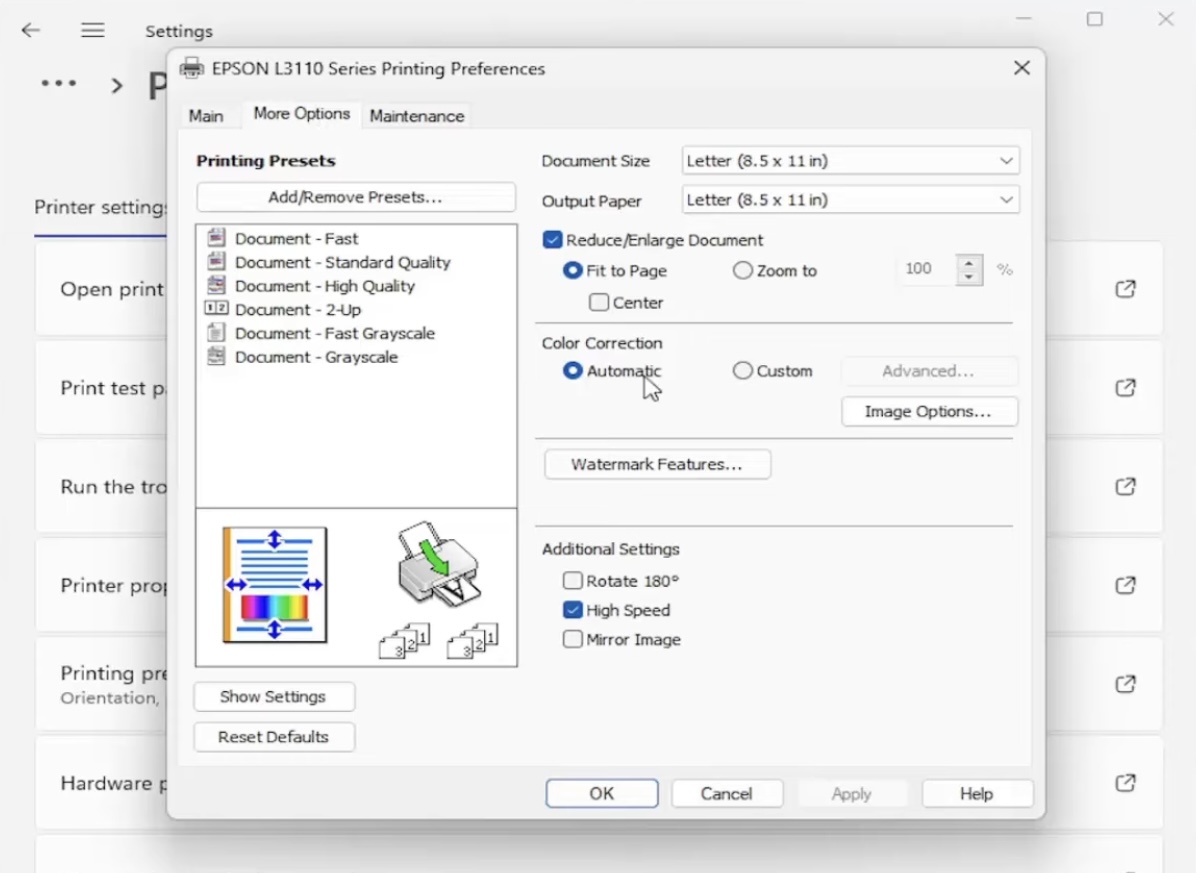This screenshot has width=1196, height=873.
Task: Enable the Mirror Image checkbox
Action: 572,639
